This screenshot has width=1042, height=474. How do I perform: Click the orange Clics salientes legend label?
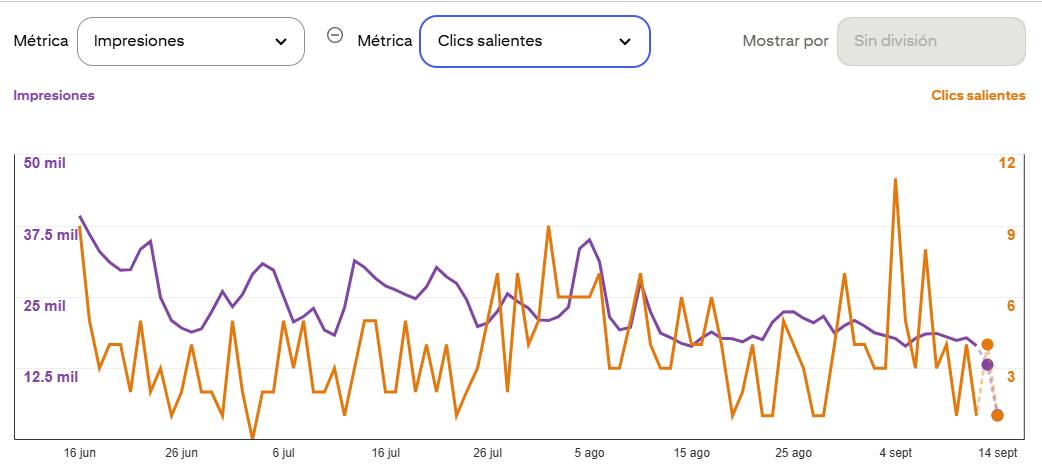point(978,95)
